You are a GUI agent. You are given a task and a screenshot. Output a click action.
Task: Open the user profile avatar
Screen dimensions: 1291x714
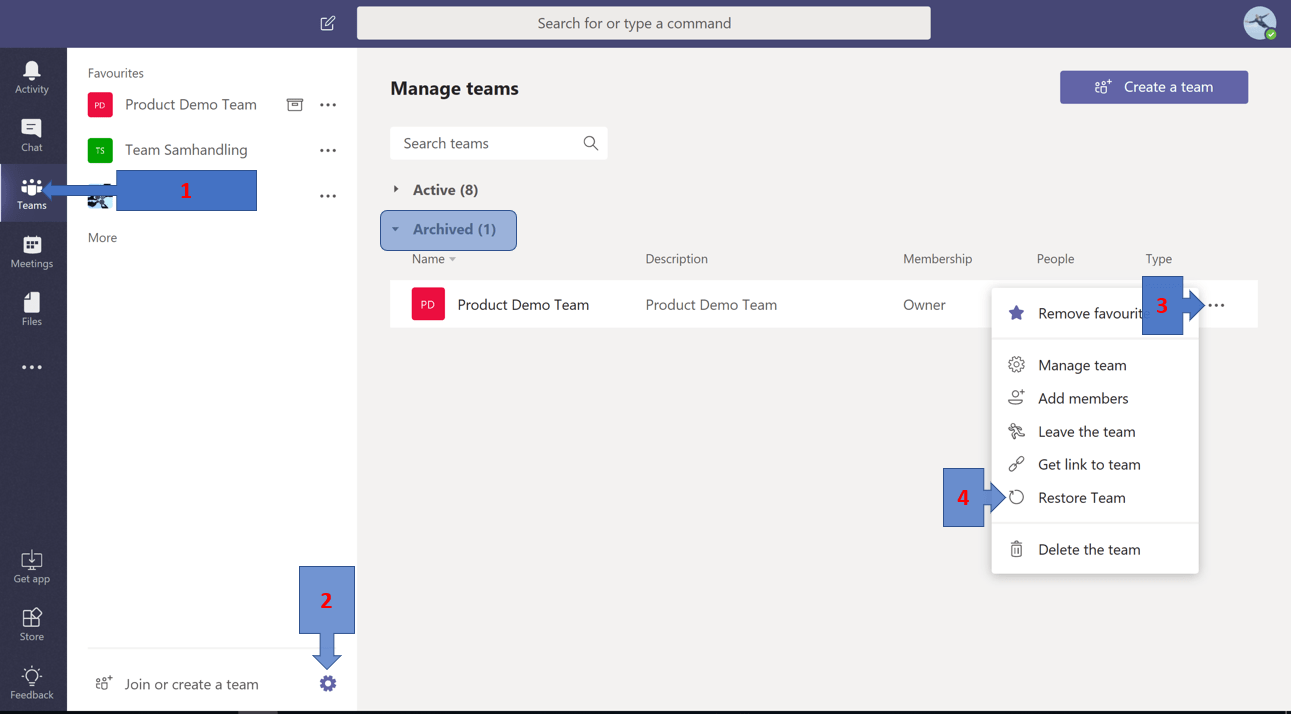click(1259, 23)
